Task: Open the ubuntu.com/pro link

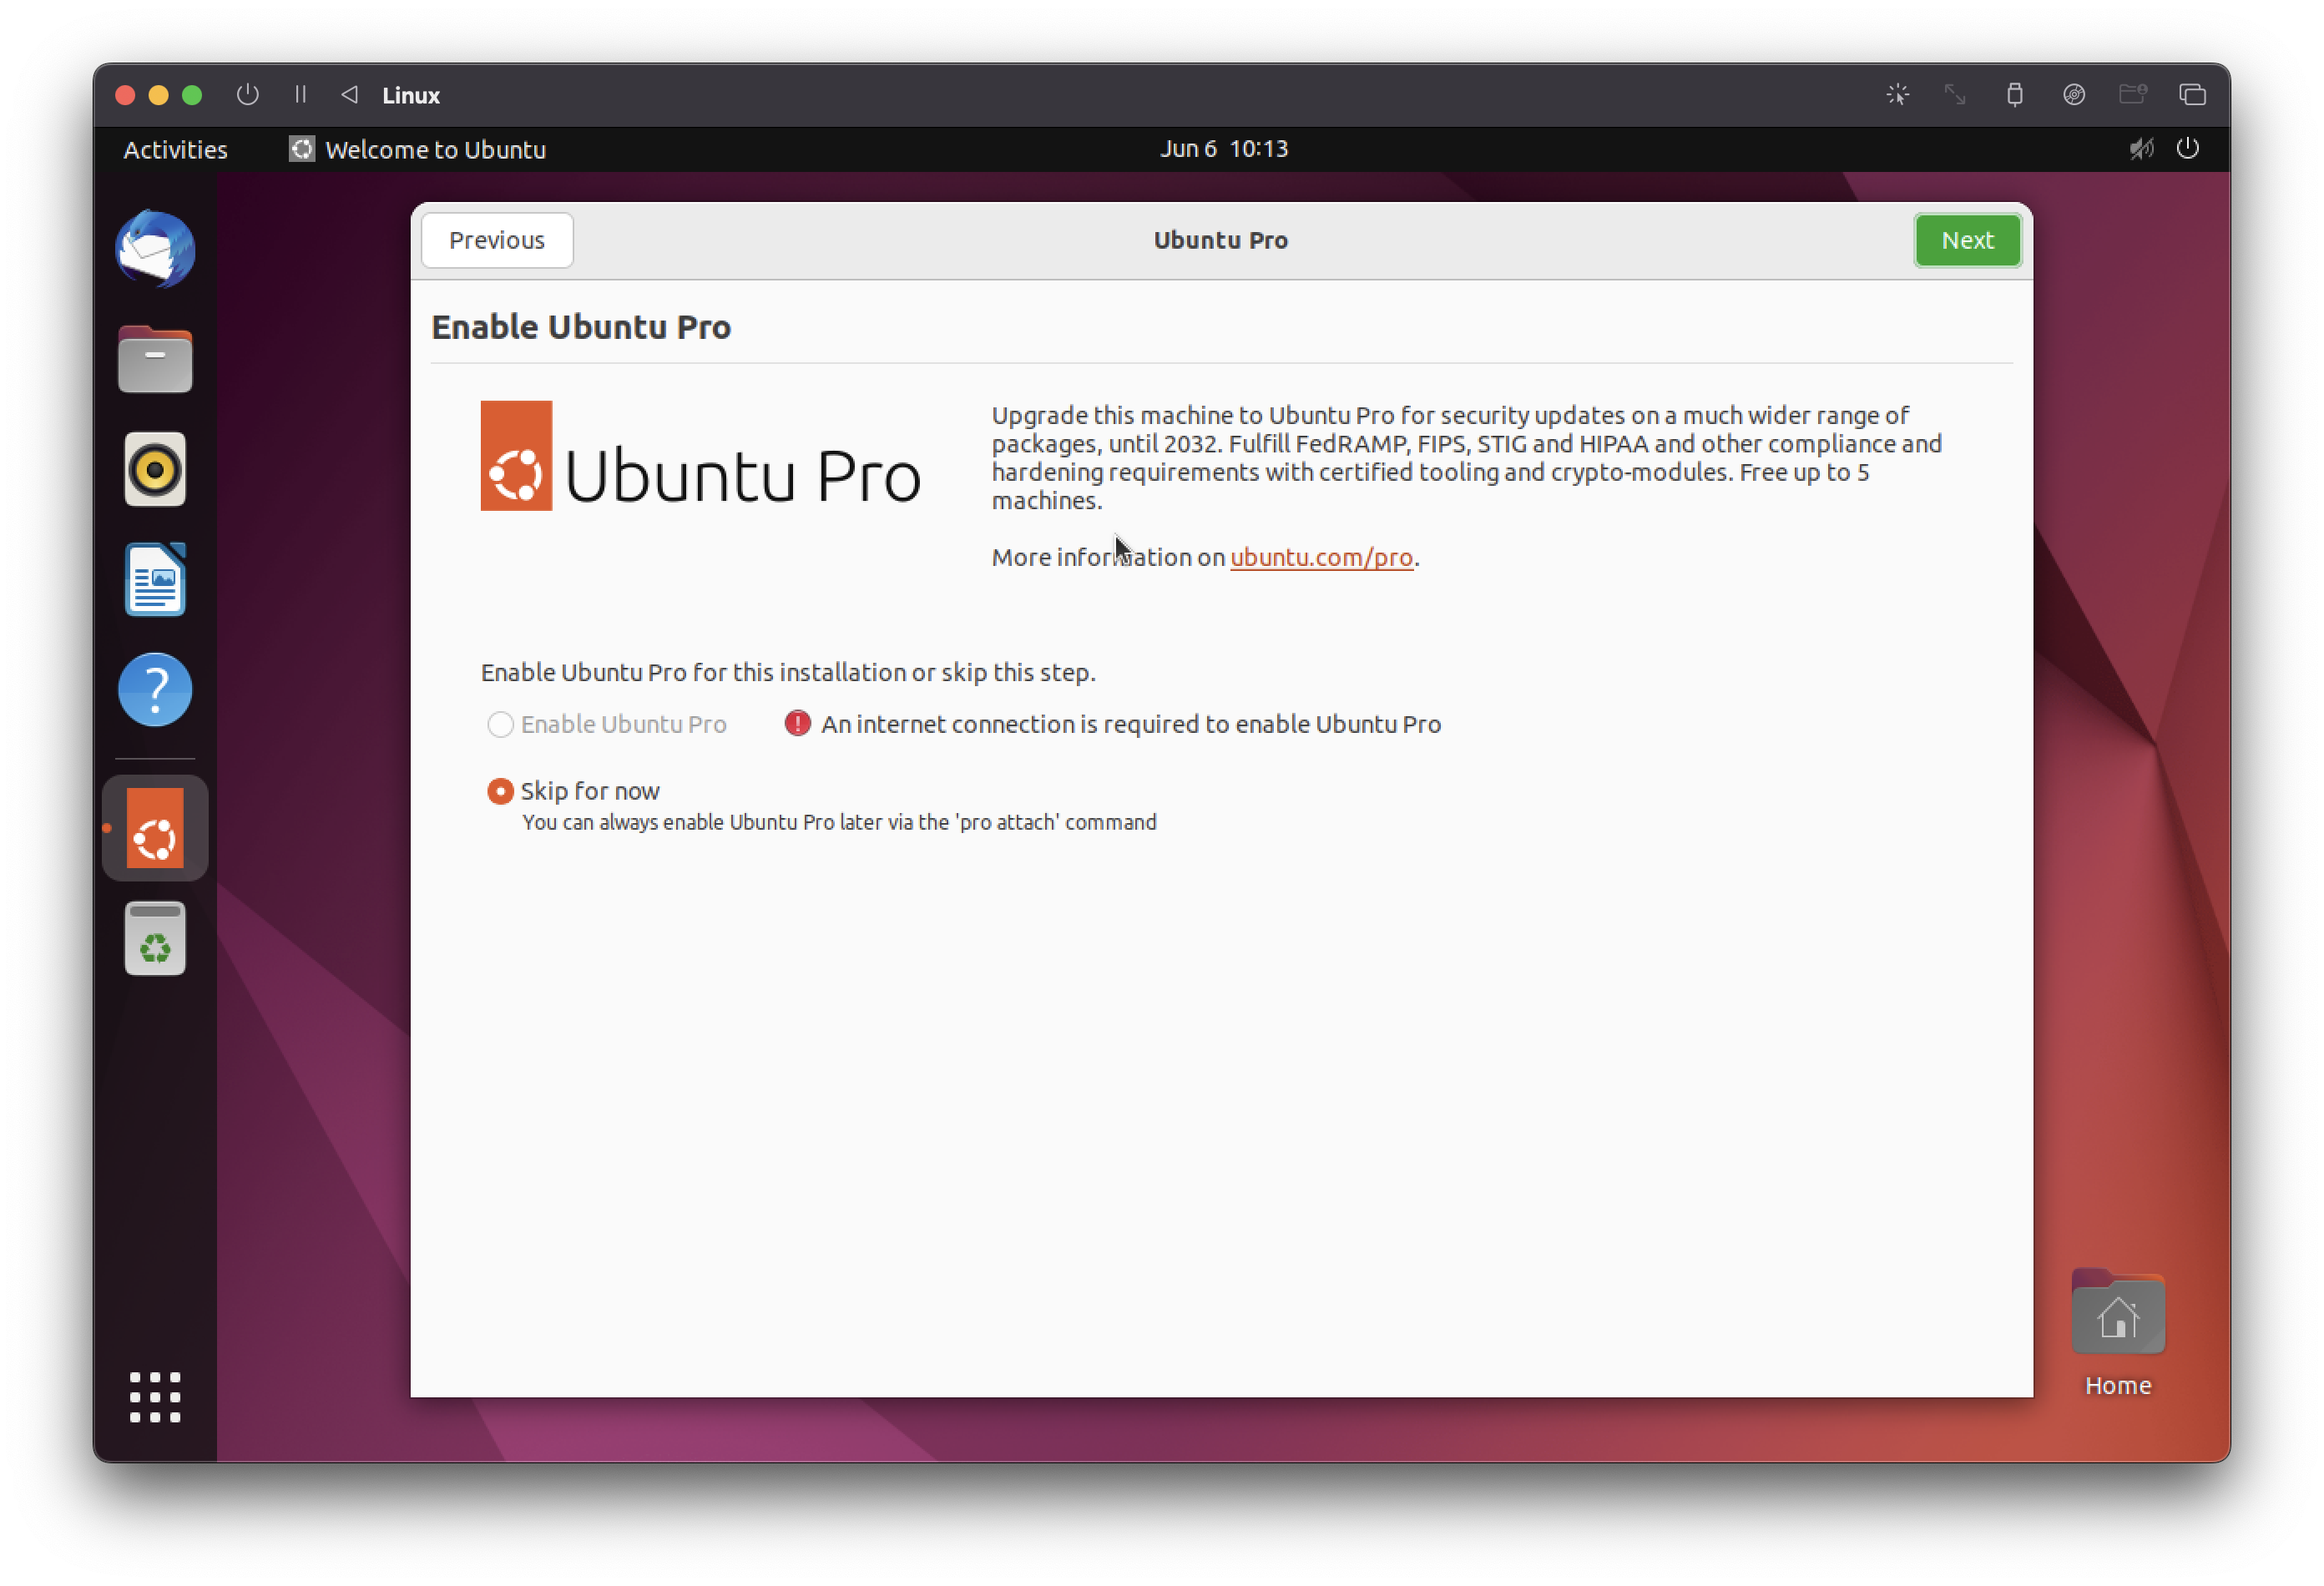Action: [x=1320, y=557]
